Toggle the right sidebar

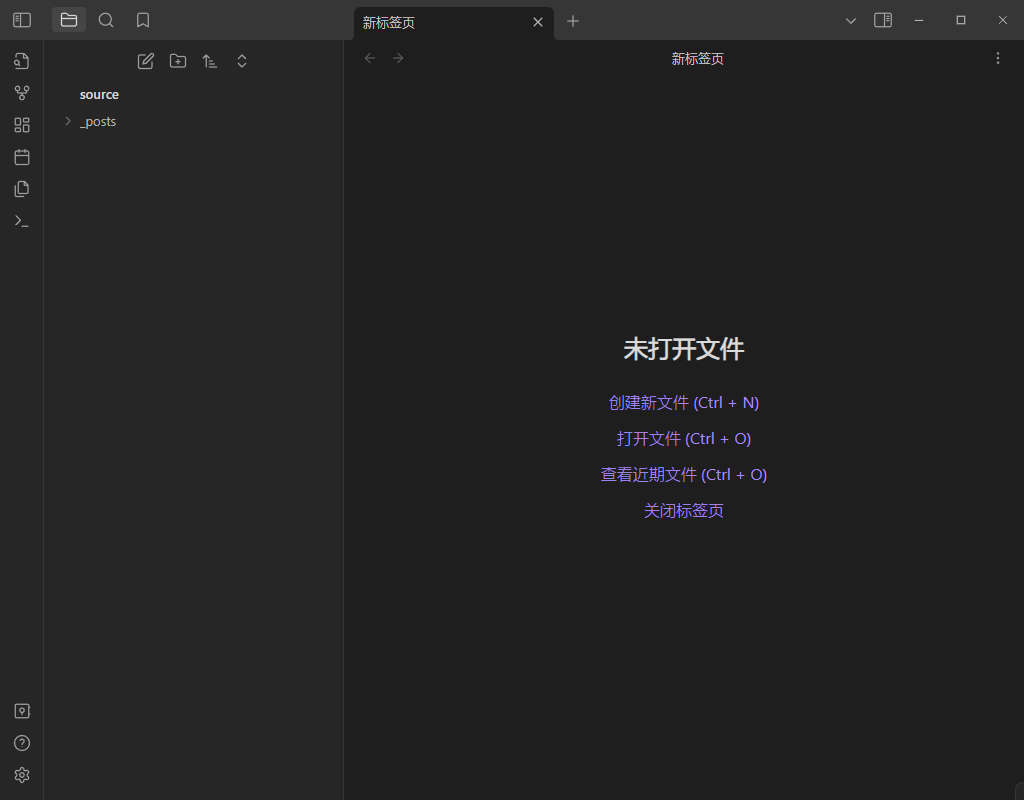point(883,20)
